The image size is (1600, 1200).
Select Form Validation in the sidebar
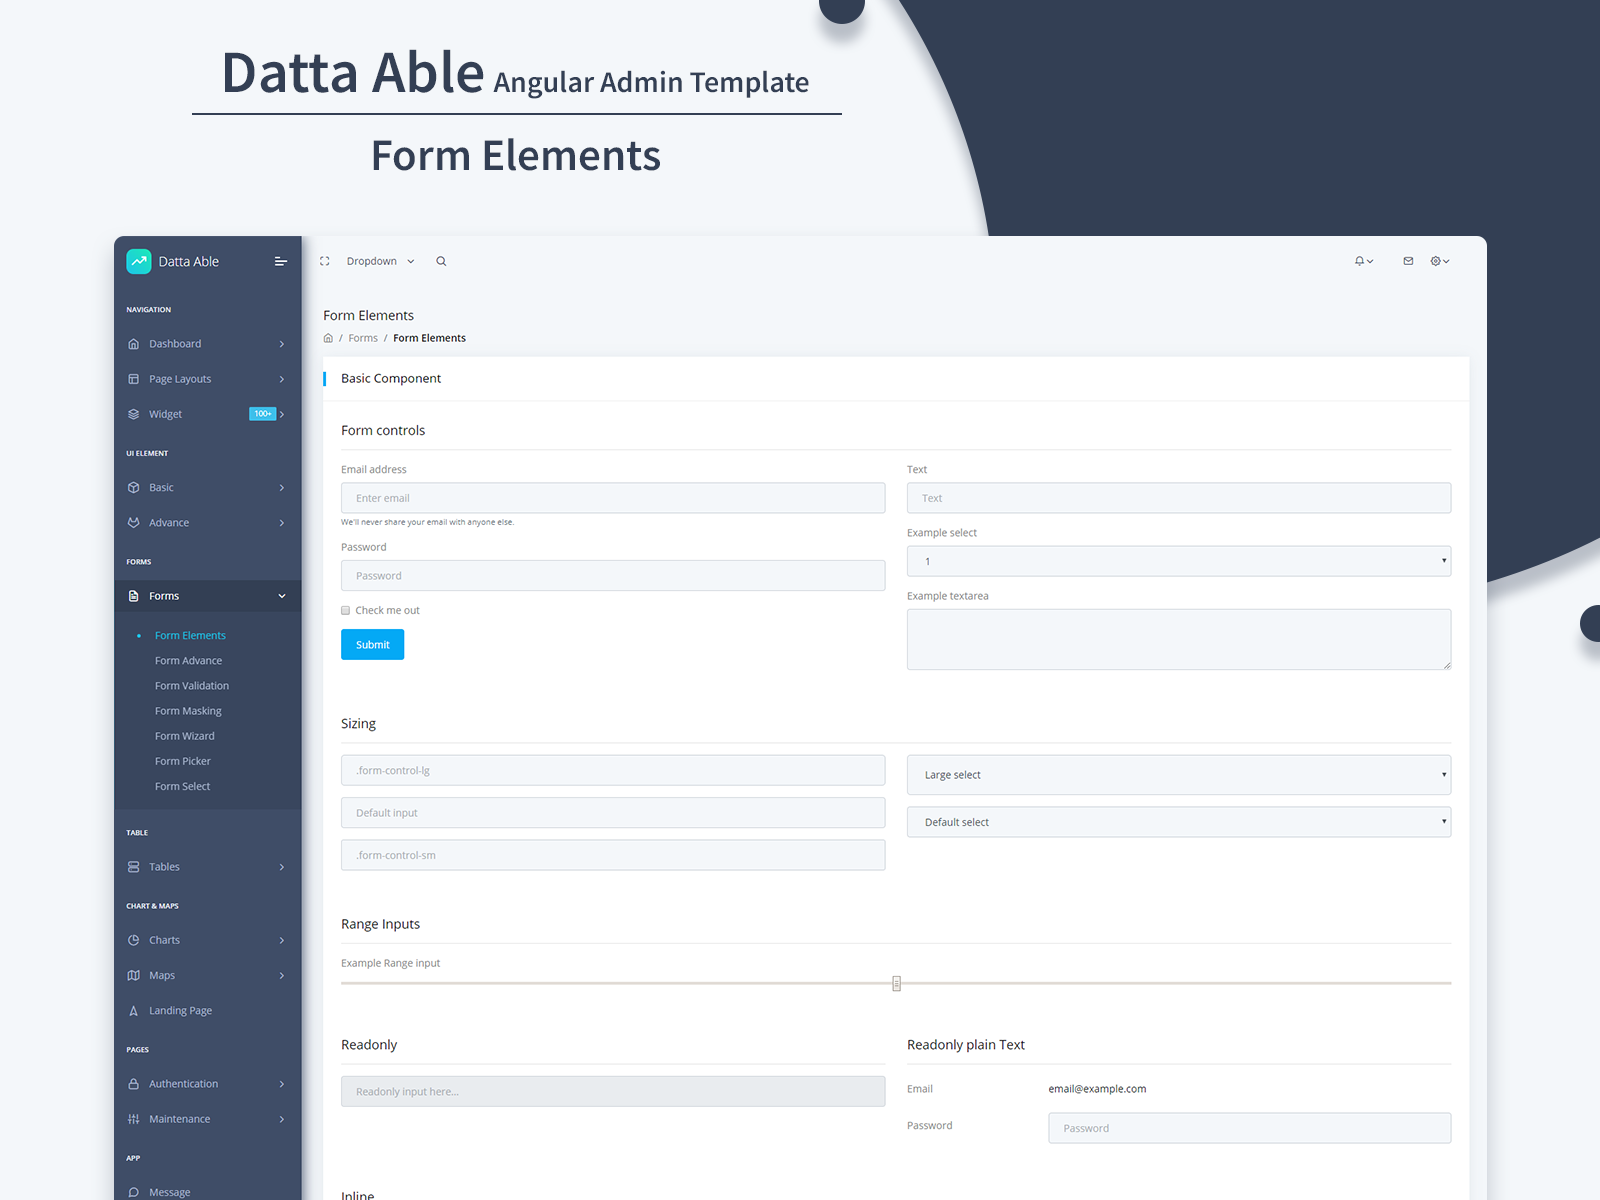click(192, 685)
